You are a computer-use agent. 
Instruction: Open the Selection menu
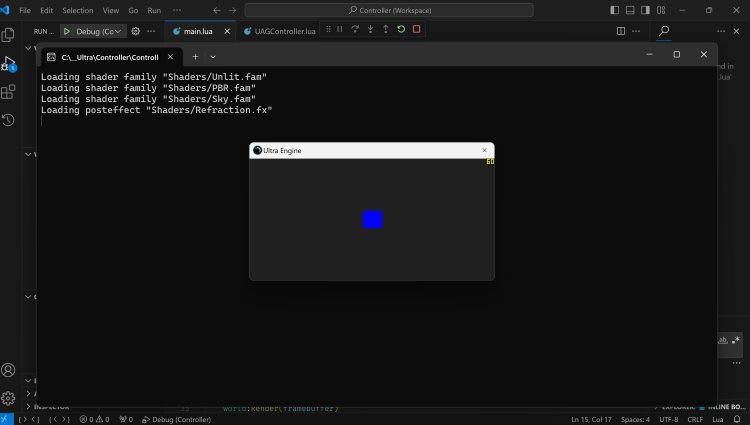pyautogui.click(x=77, y=10)
